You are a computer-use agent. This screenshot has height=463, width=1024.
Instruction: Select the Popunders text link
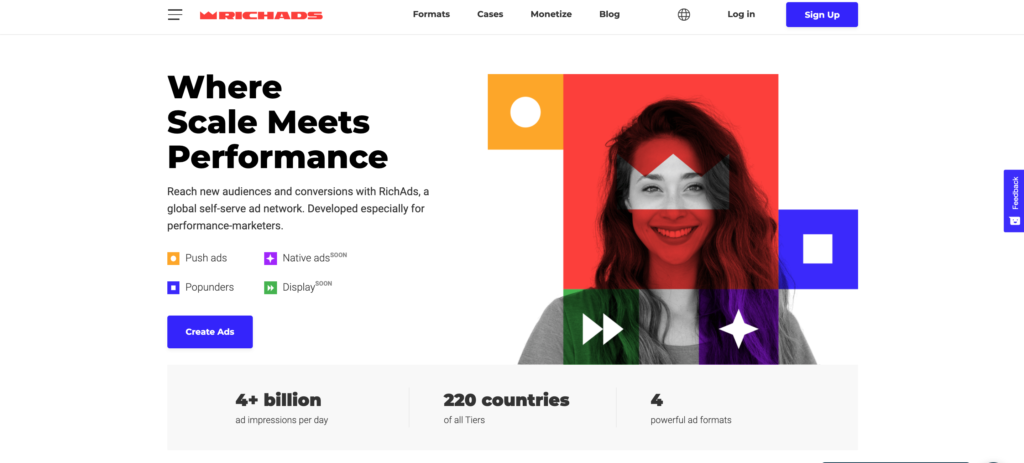point(209,287)
